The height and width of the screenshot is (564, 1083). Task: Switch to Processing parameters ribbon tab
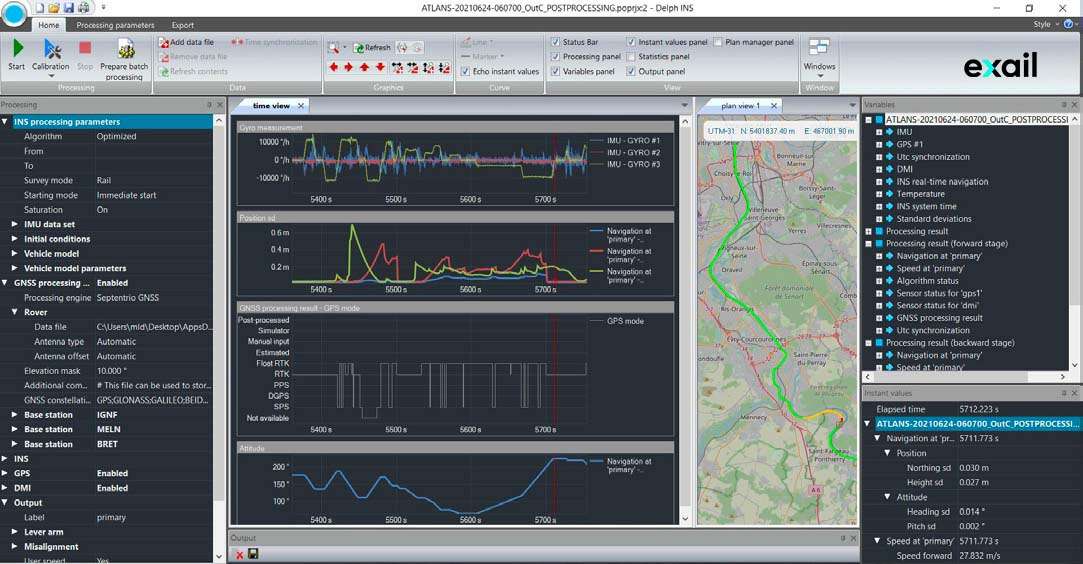coord(115,25)
